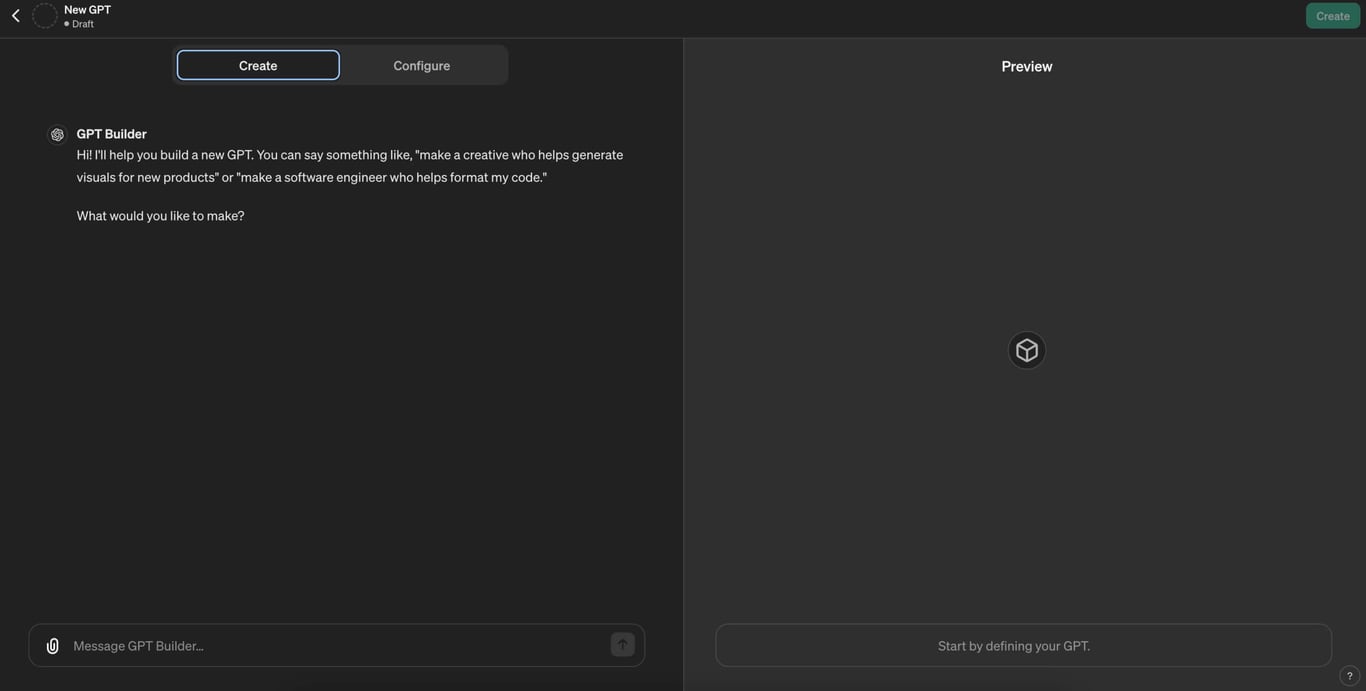Click the Draft status dot indicator
The width and height of the screenshot is (1366, 691).
coord(67,24)
